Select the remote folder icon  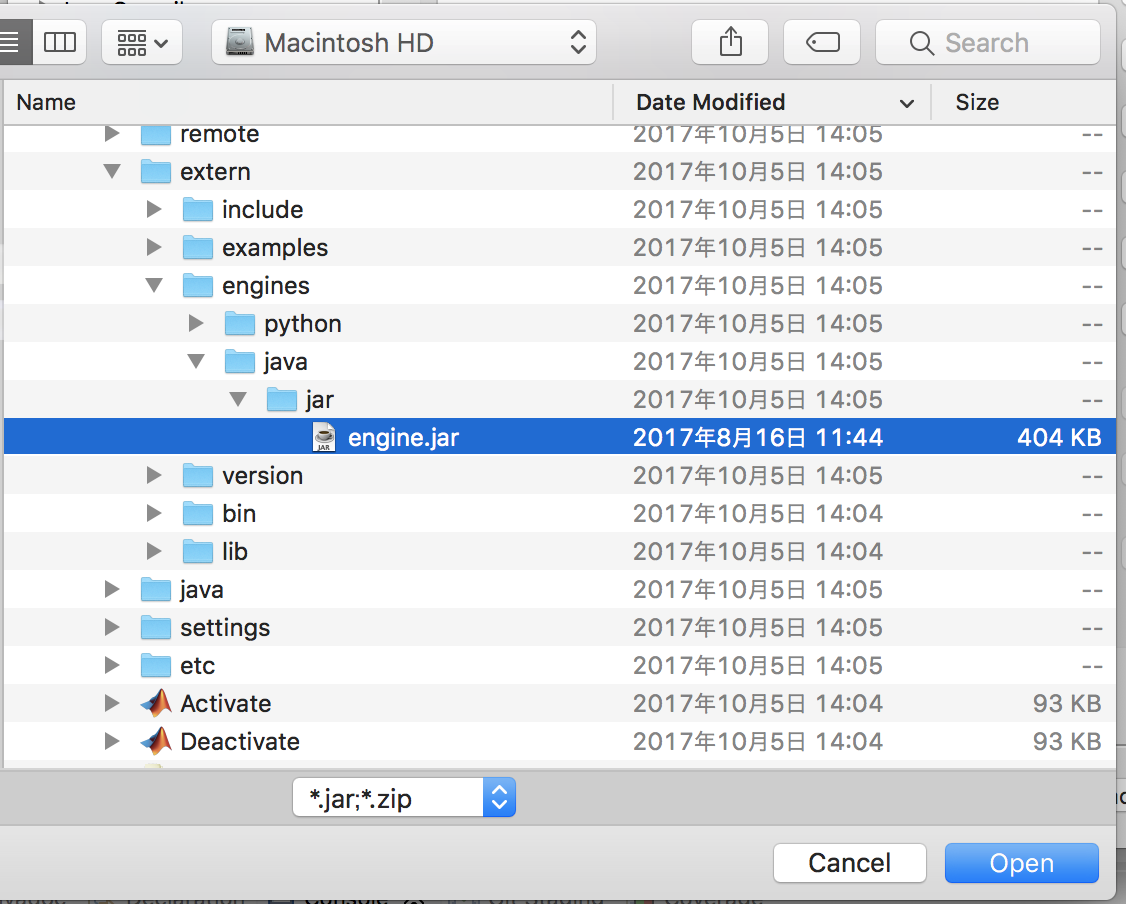coord(156,134)
